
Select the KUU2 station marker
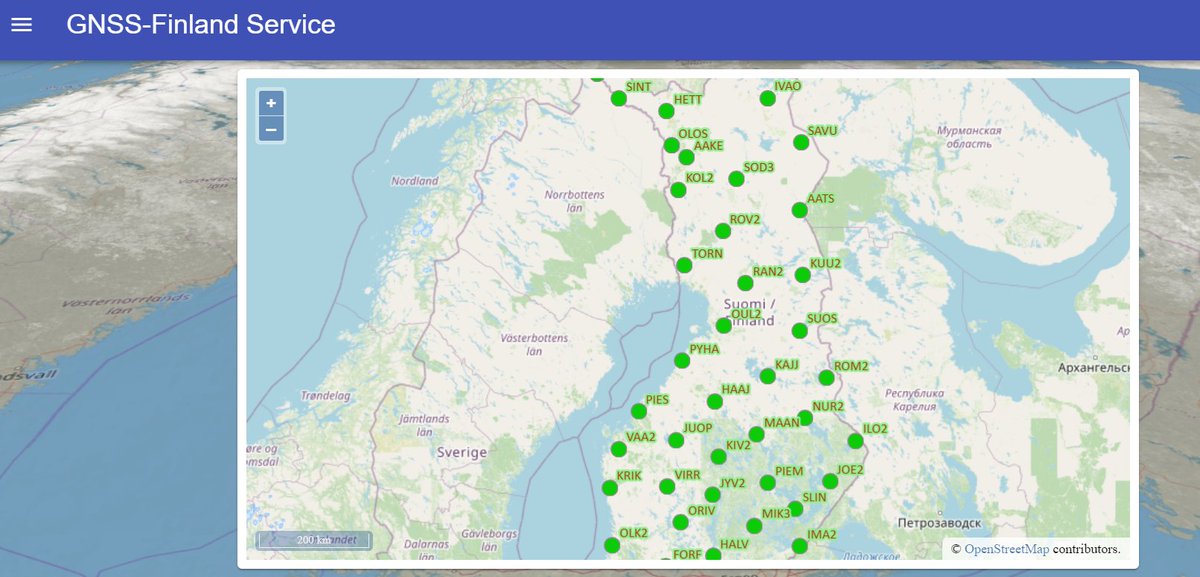pyautogui.click(x=802, y=275)
